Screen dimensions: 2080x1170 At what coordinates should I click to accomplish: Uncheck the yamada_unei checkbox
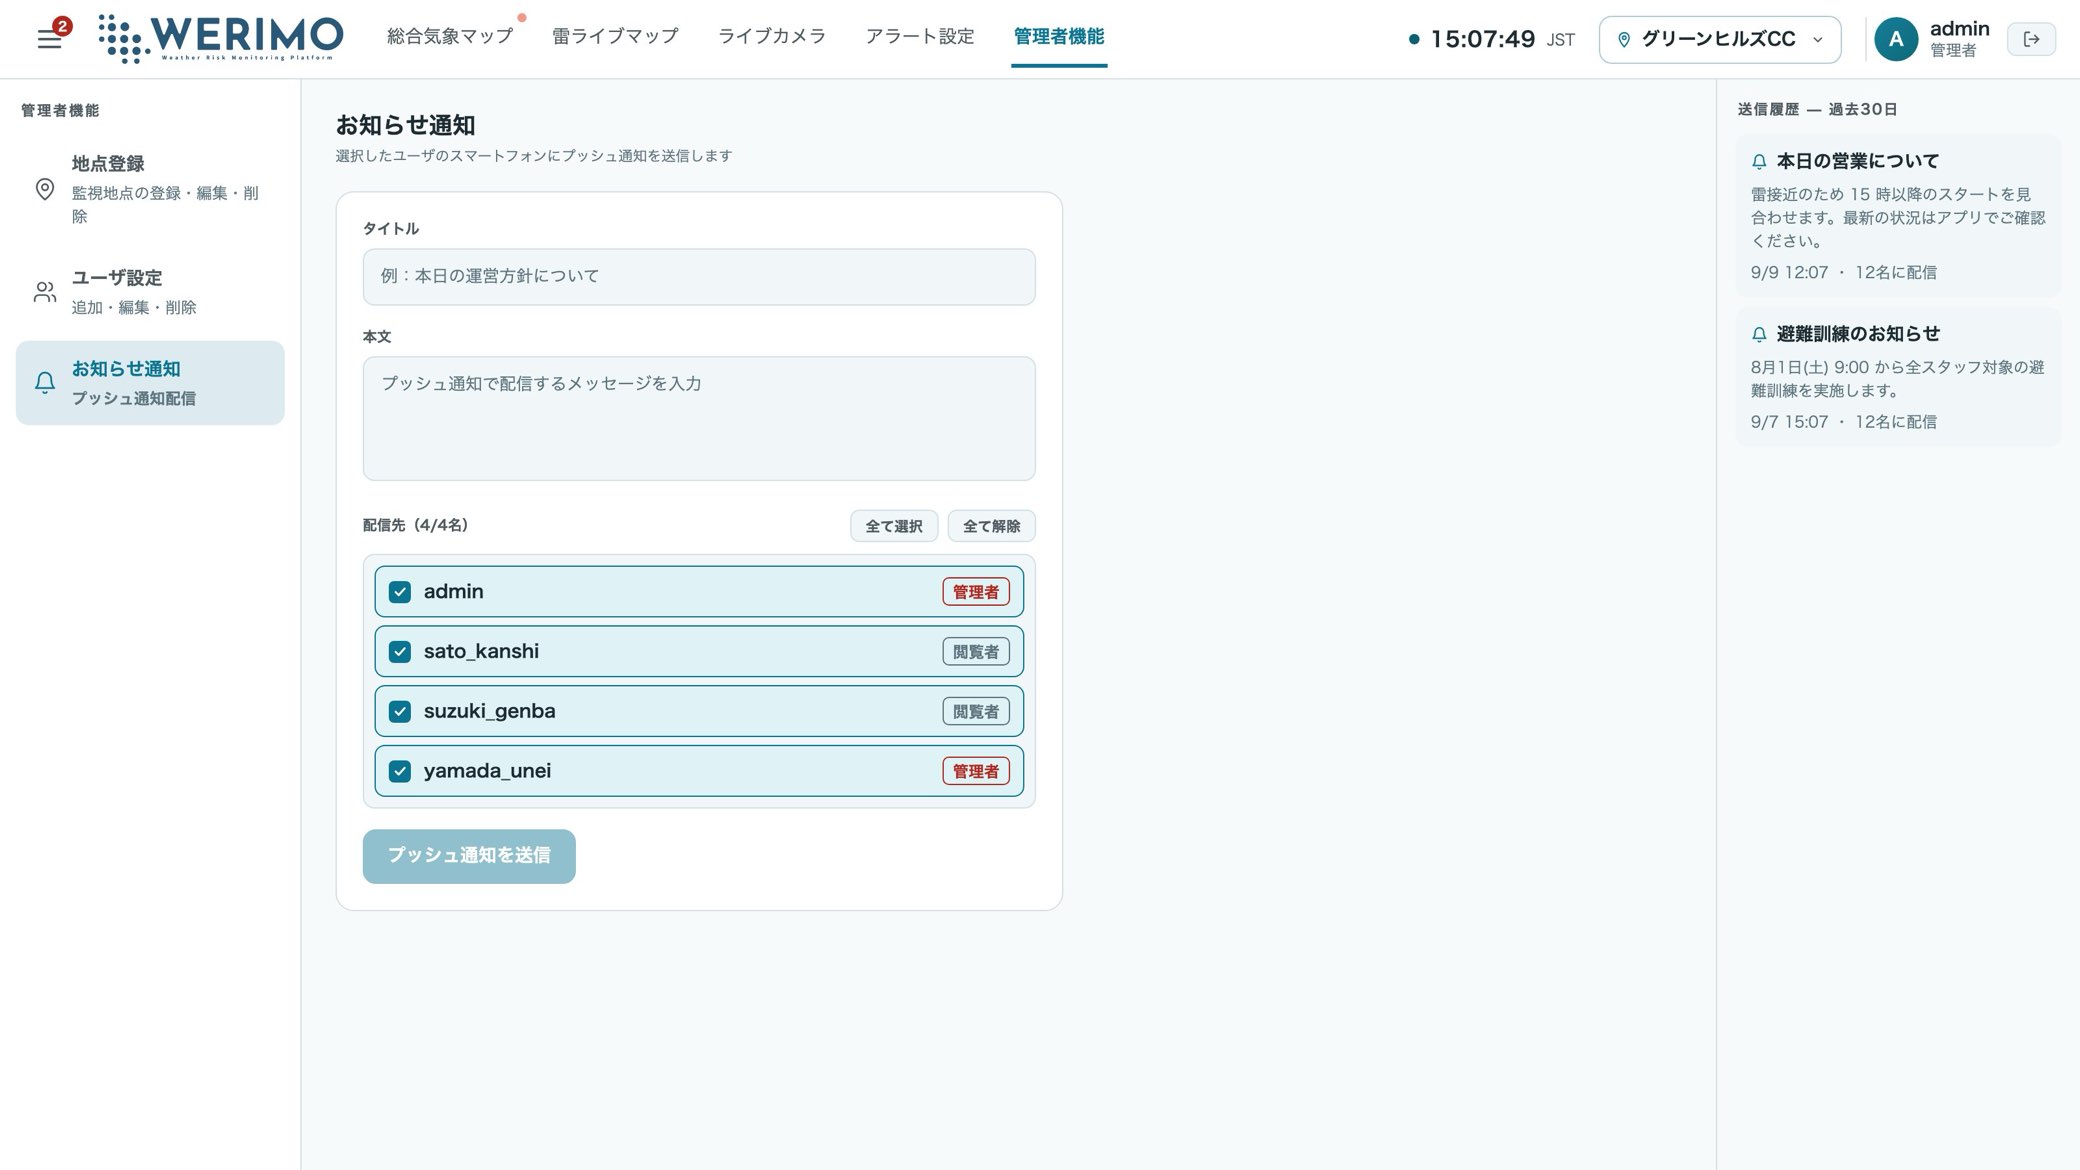click(x=400, y=771)
